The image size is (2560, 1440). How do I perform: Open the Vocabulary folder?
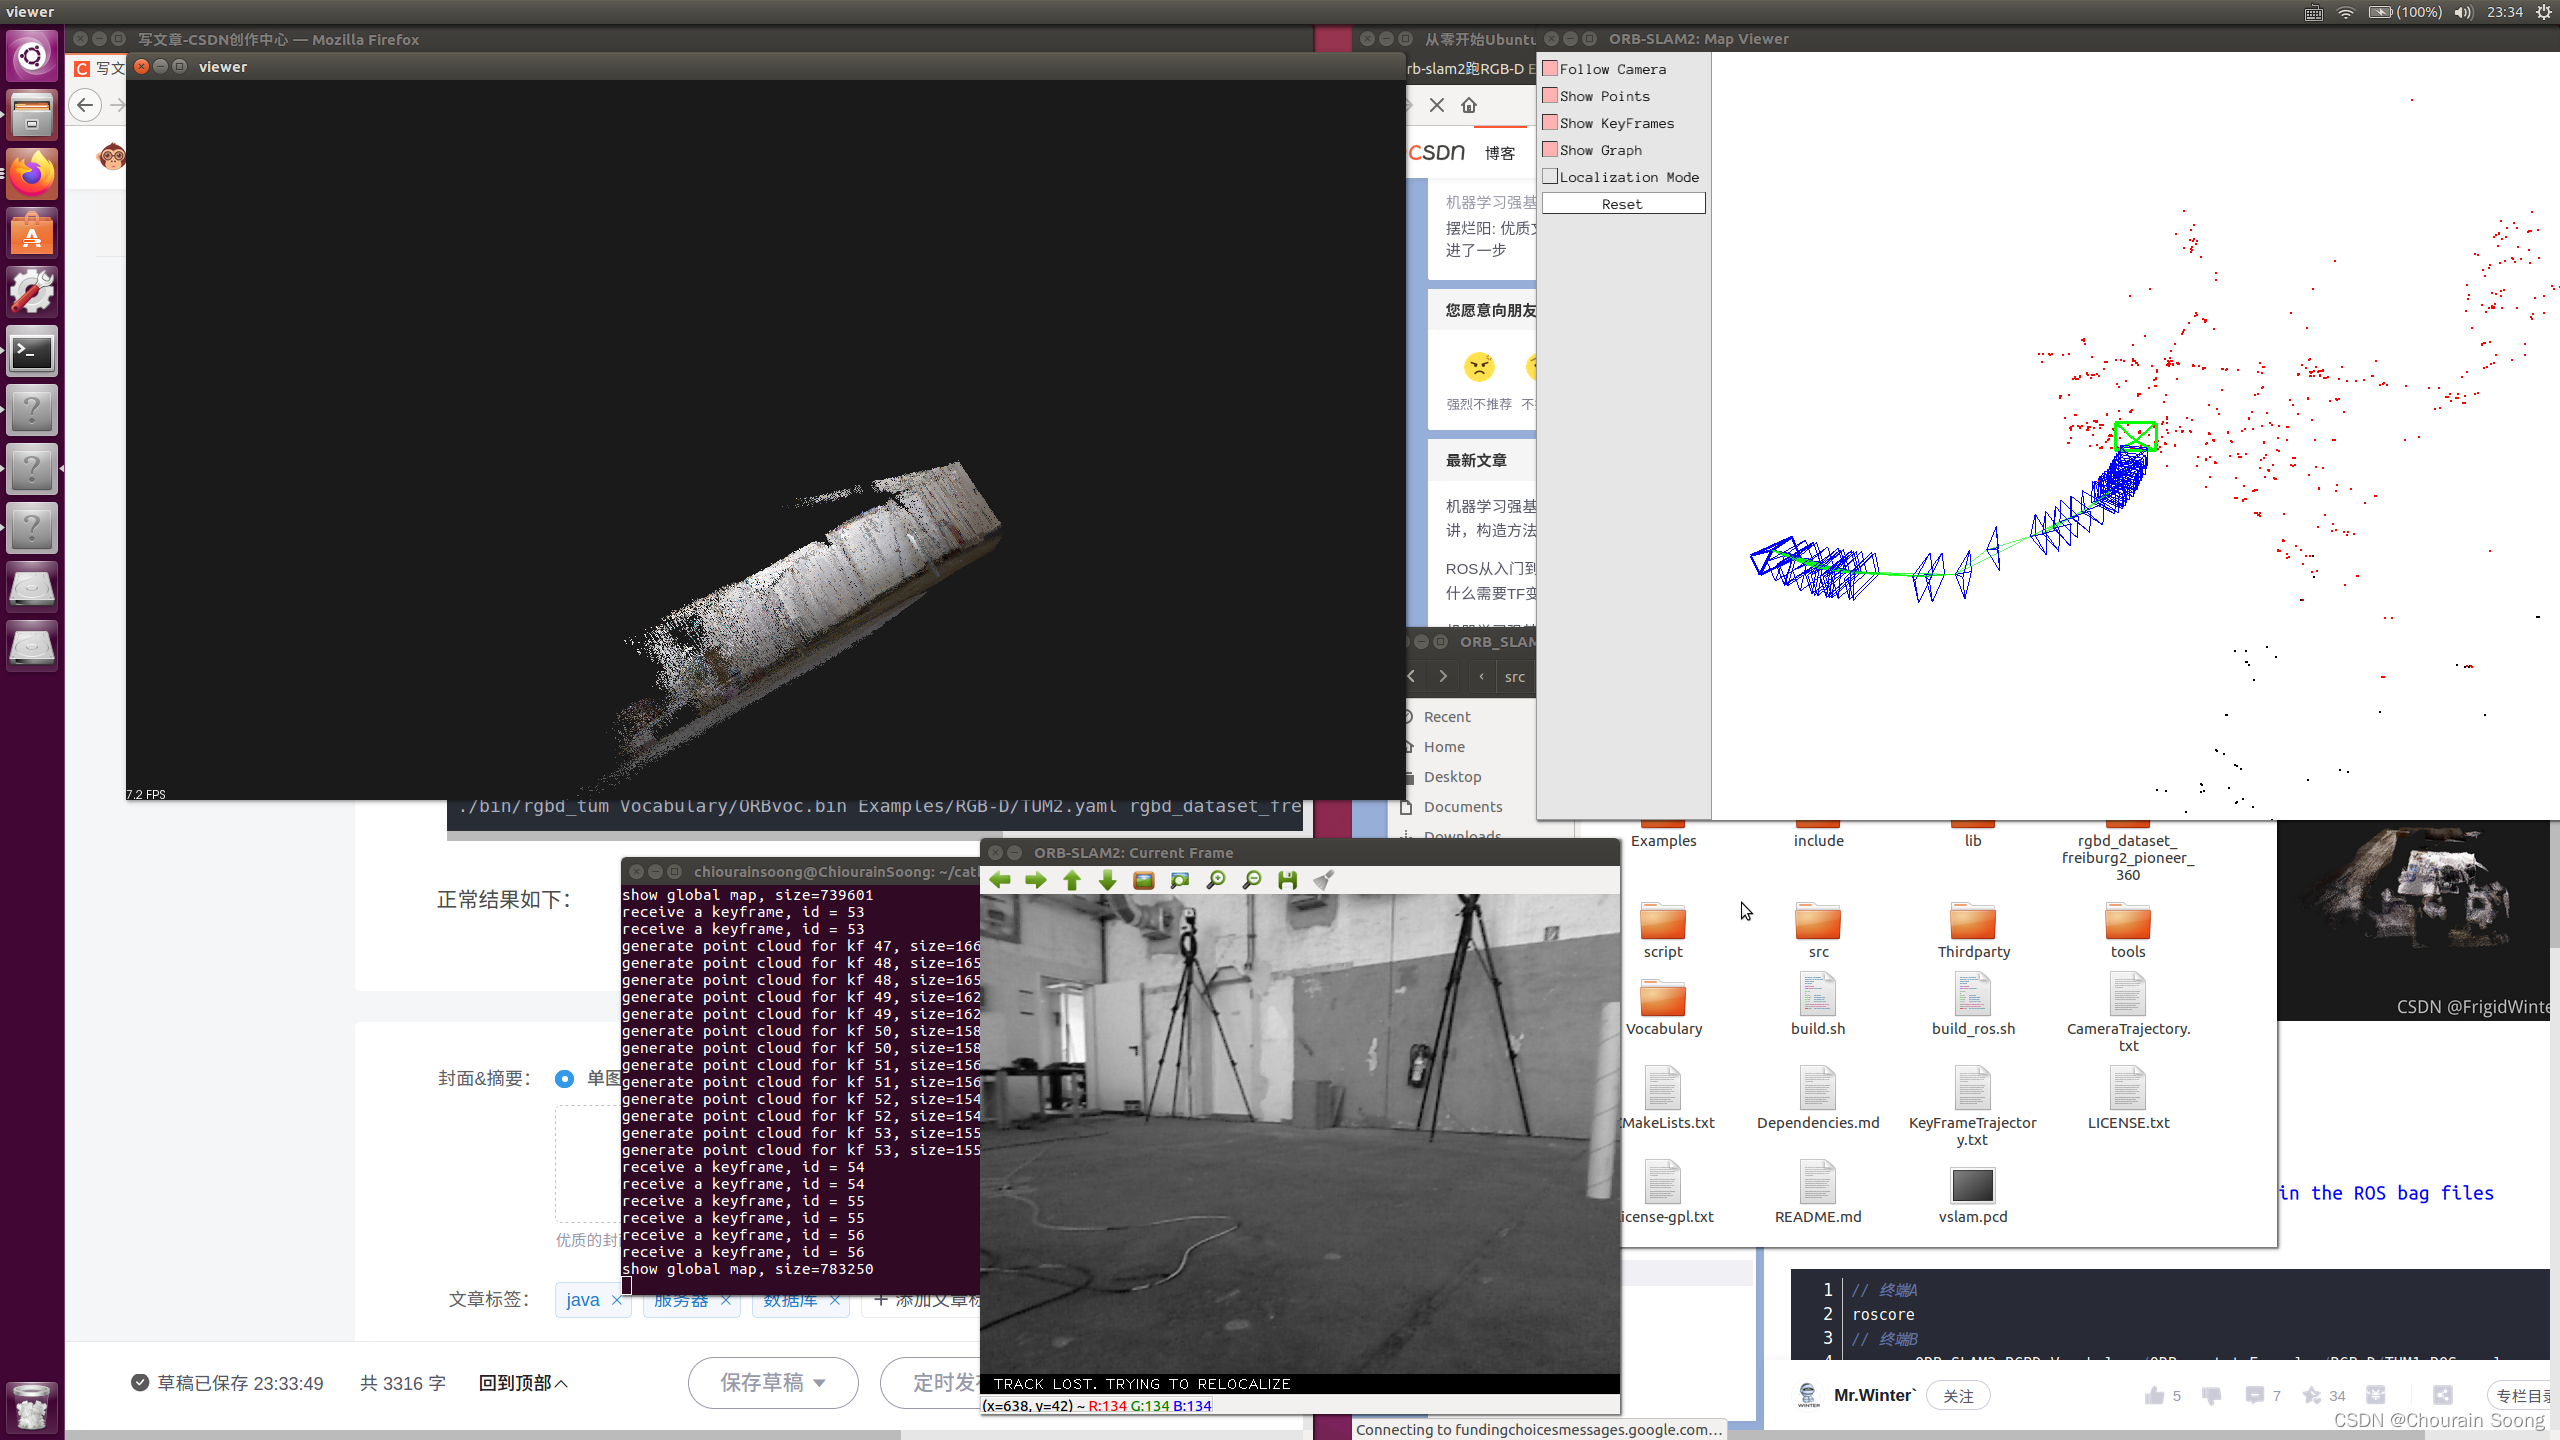click(x=1663, y=1005)
